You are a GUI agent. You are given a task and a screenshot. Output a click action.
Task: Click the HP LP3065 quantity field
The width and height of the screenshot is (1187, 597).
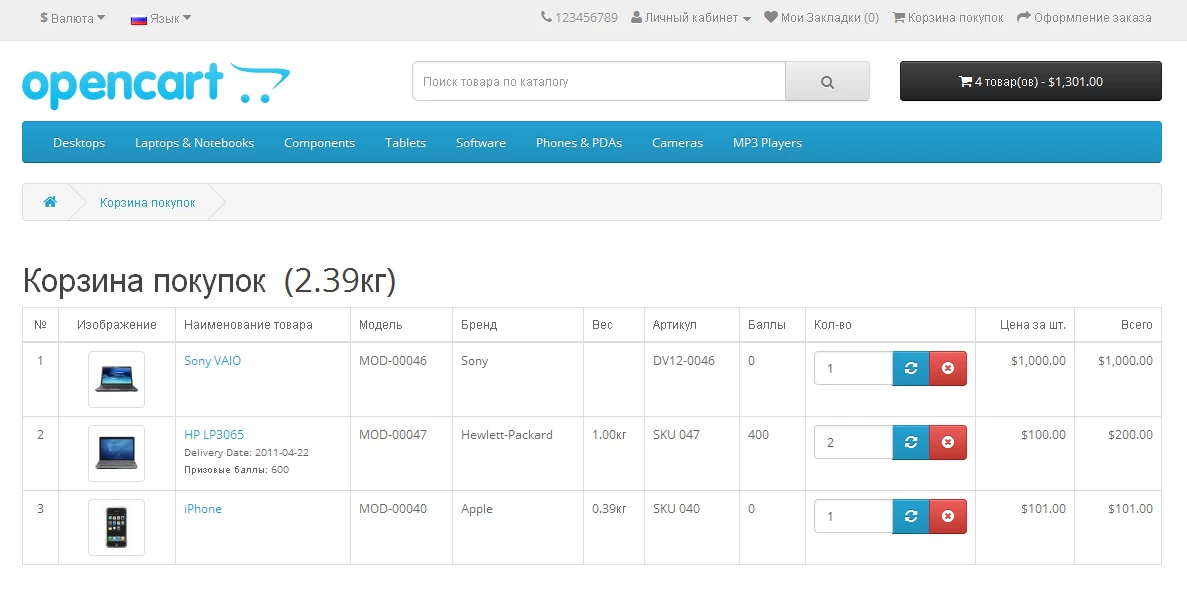(x=854, y=443)
